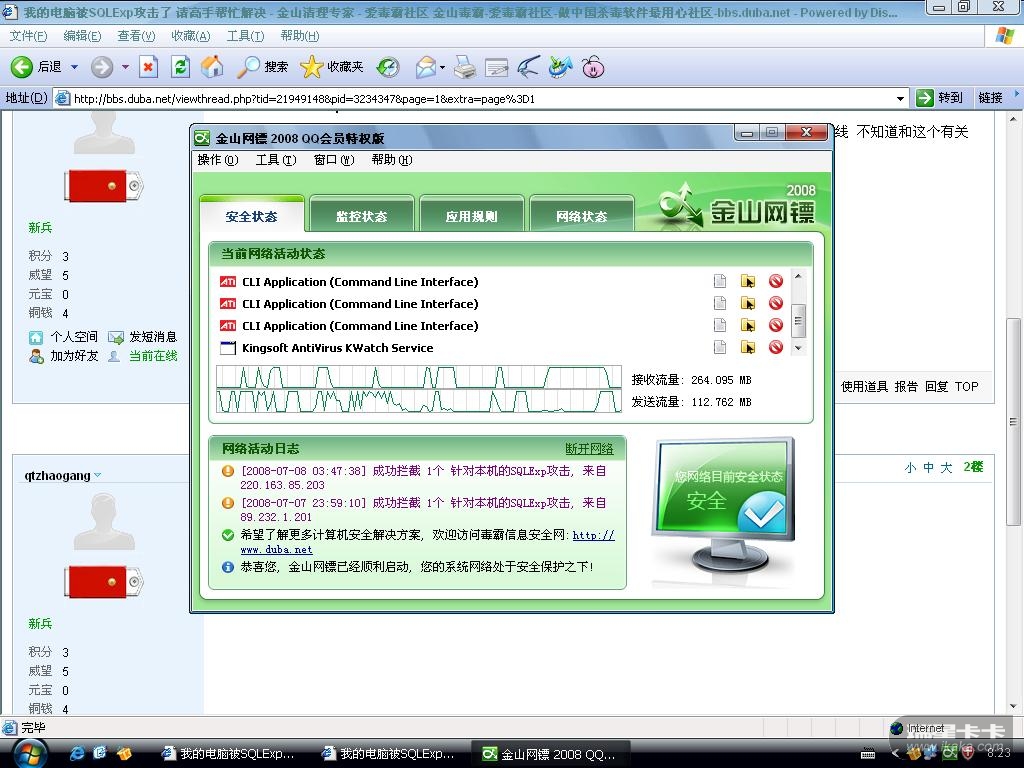
Task: Open IE 收藏(A) menu
Action: pos(191,36)
